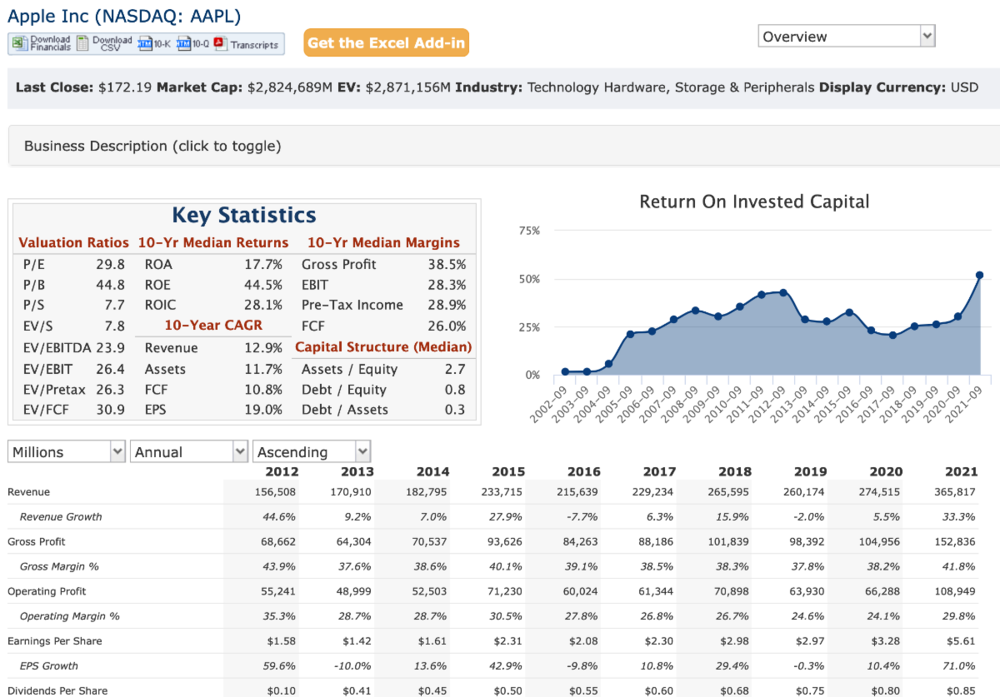This screenshot has height=697, width=1000.
Task: Click the Return On Invested Capital chart title
Action: tap(754, 202)
